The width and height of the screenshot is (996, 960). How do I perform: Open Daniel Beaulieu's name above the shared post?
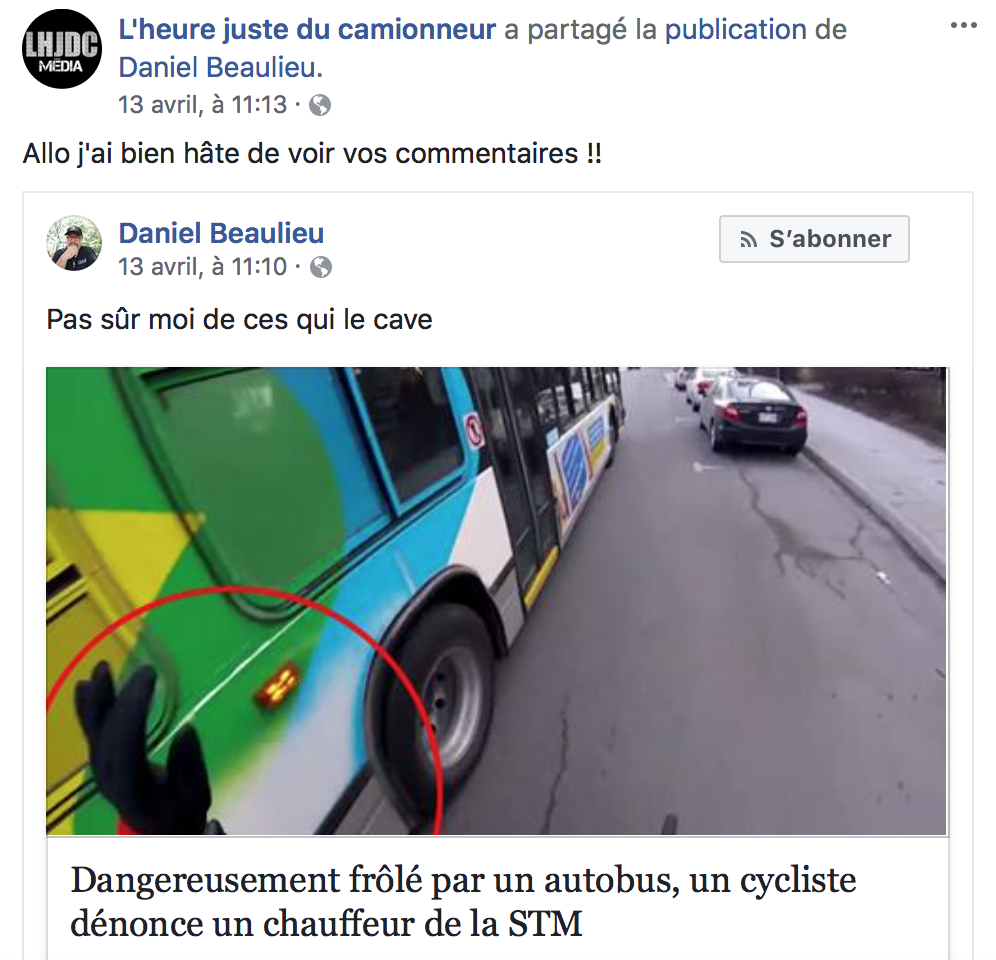221,233
